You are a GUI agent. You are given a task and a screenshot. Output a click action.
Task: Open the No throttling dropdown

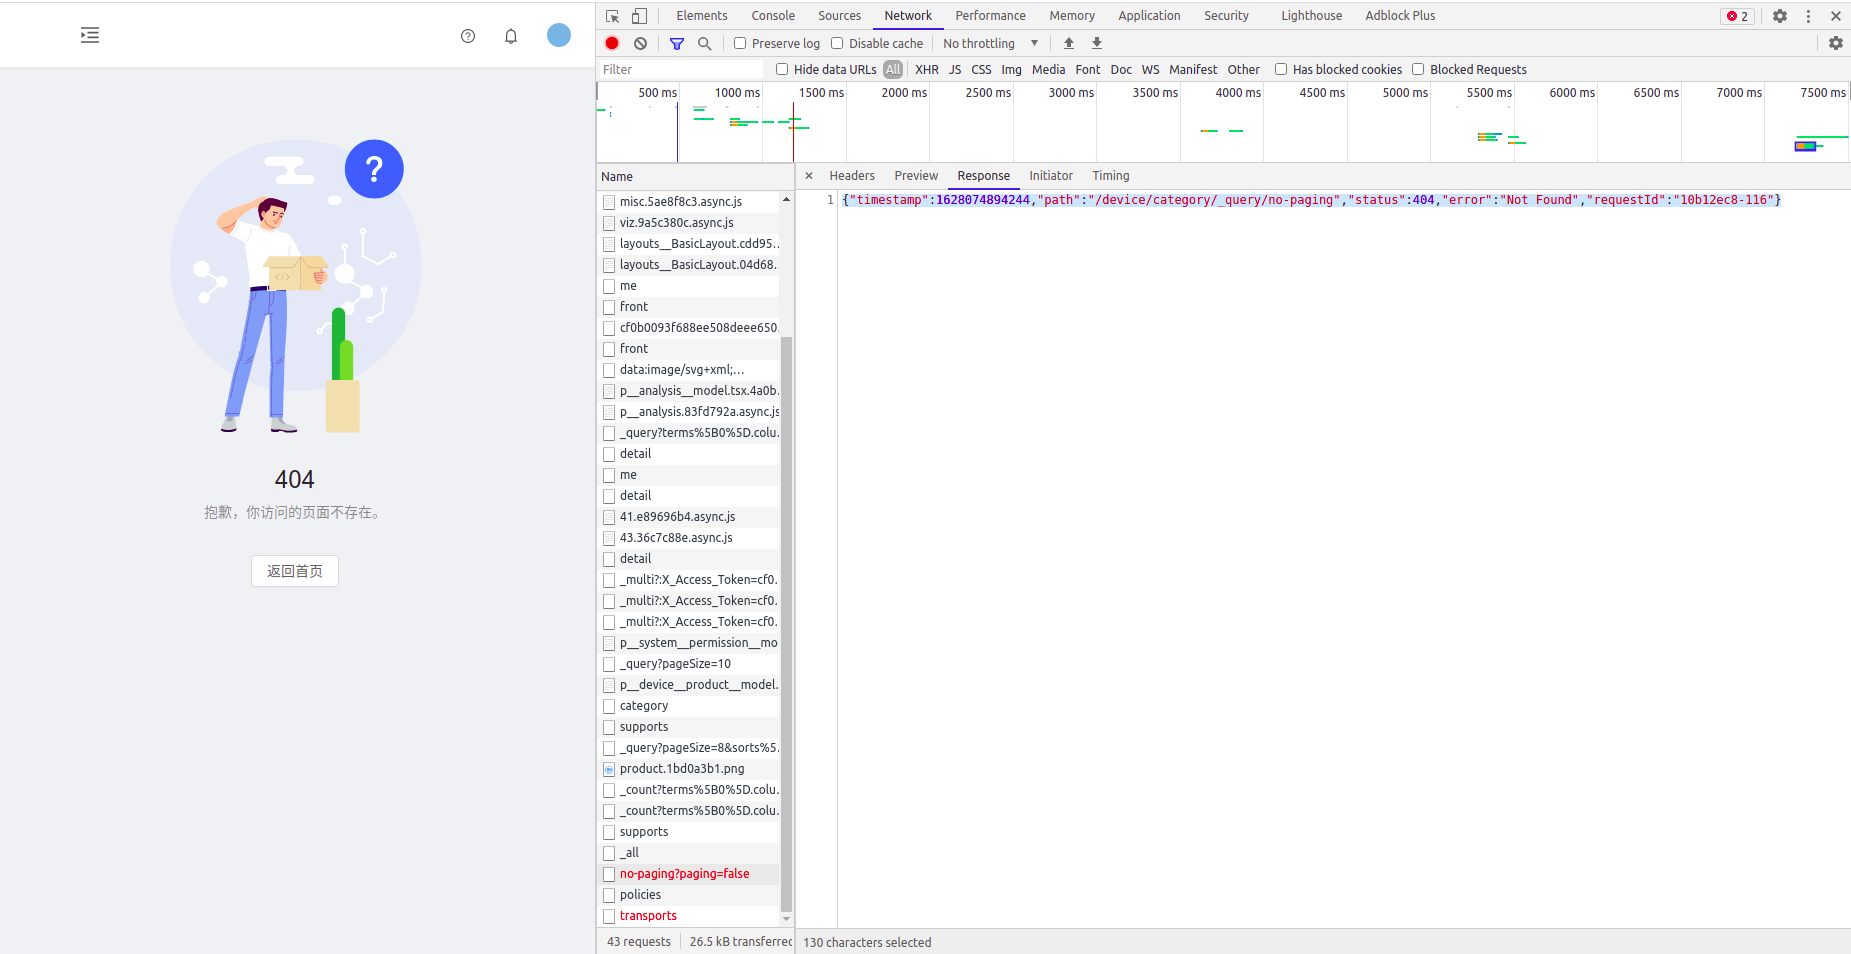990,43
